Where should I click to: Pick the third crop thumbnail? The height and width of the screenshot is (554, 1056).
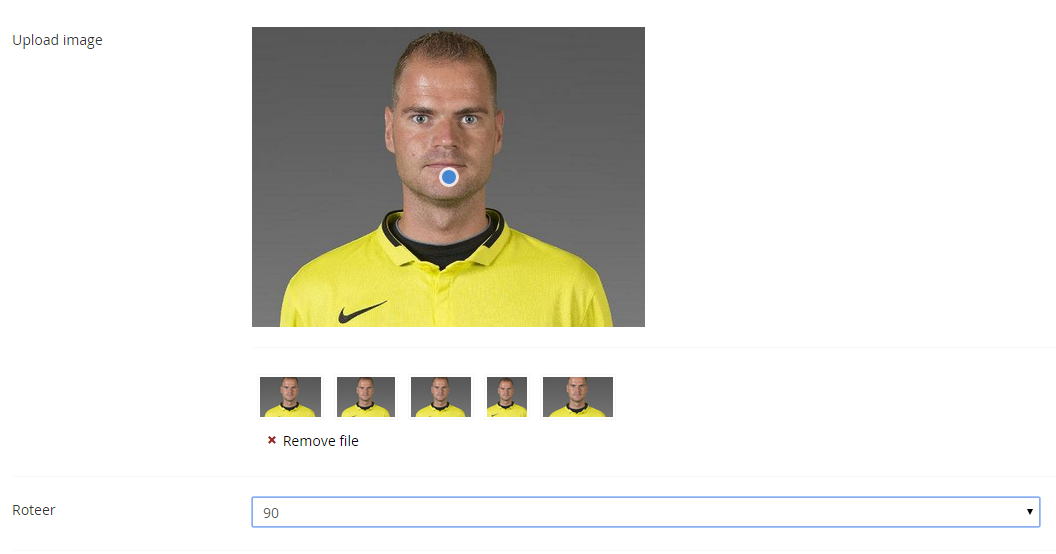coord(441,397)
